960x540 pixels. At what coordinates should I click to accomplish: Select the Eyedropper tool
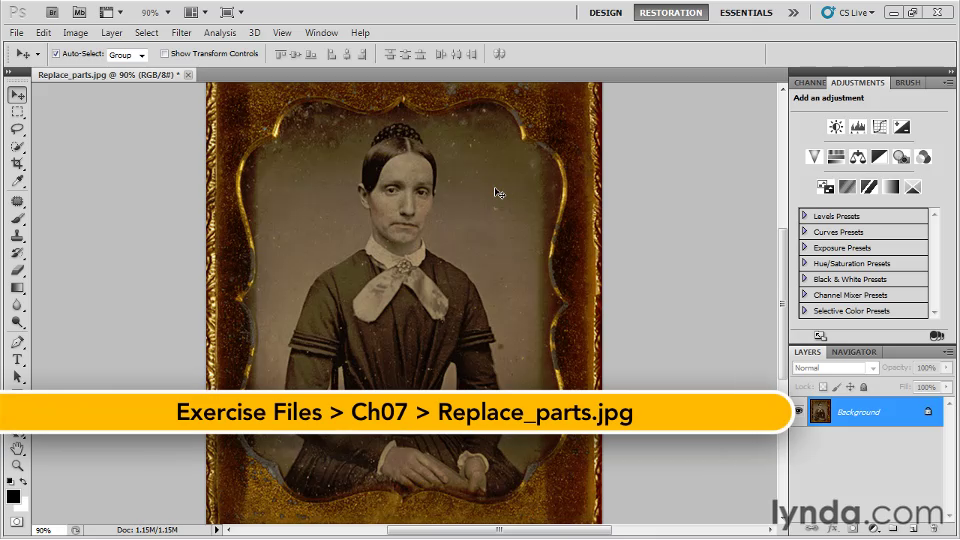tap(17, 181)
